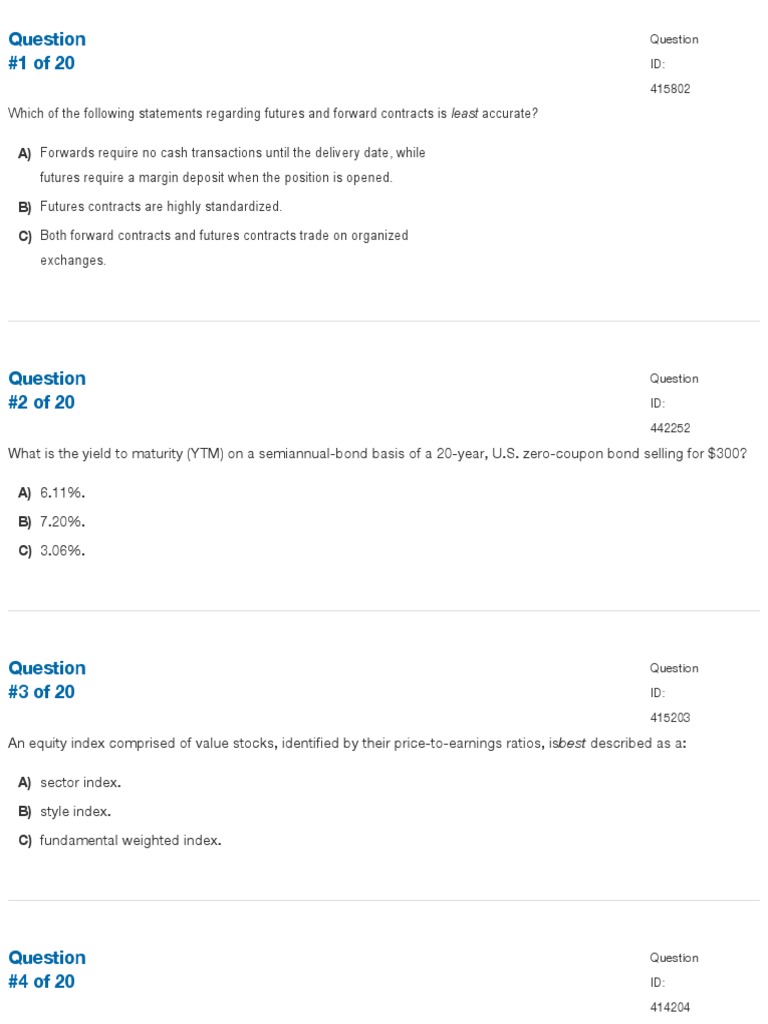This screenshot has width=768, height=1024.
Task: Pick 'fundamental weighted index' option
Action: [120, 840]
